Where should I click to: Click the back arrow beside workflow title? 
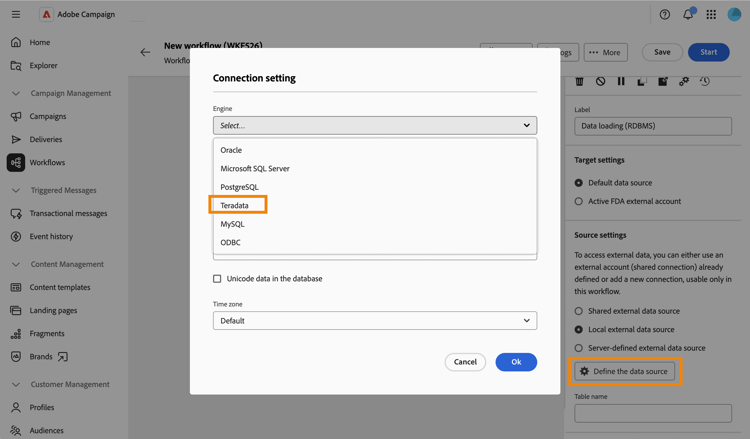[x=145, y=52]
